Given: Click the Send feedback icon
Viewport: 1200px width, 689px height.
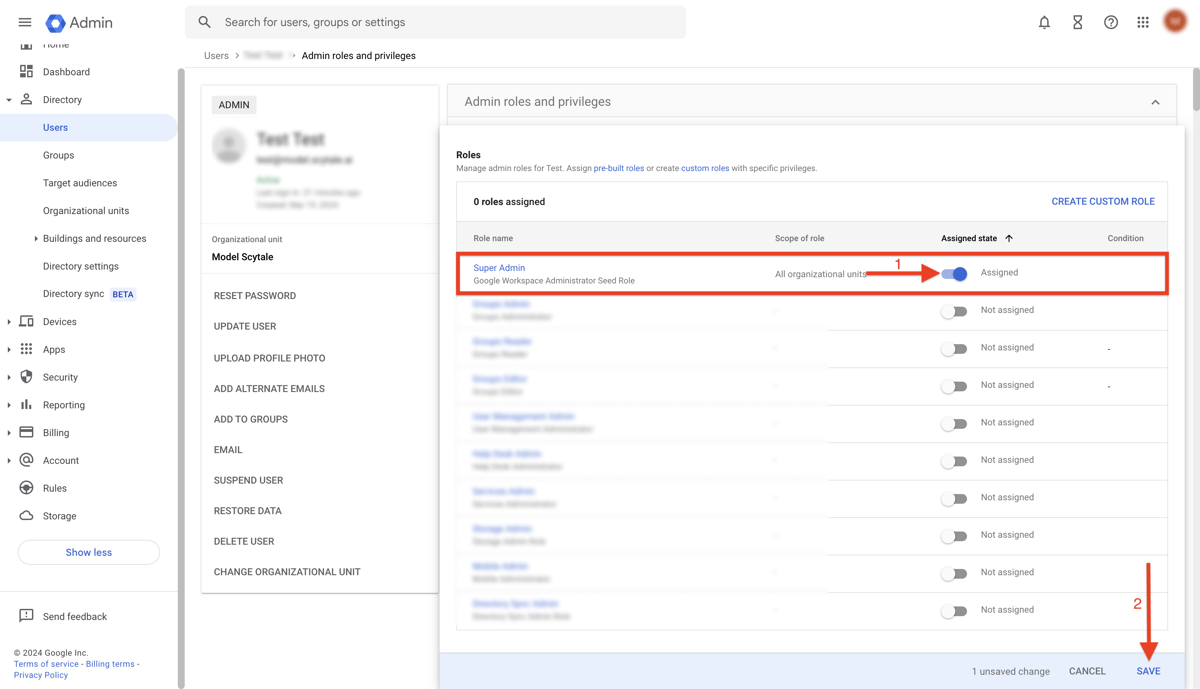Looking at the screenshot, I should click(x=27, y=616).
